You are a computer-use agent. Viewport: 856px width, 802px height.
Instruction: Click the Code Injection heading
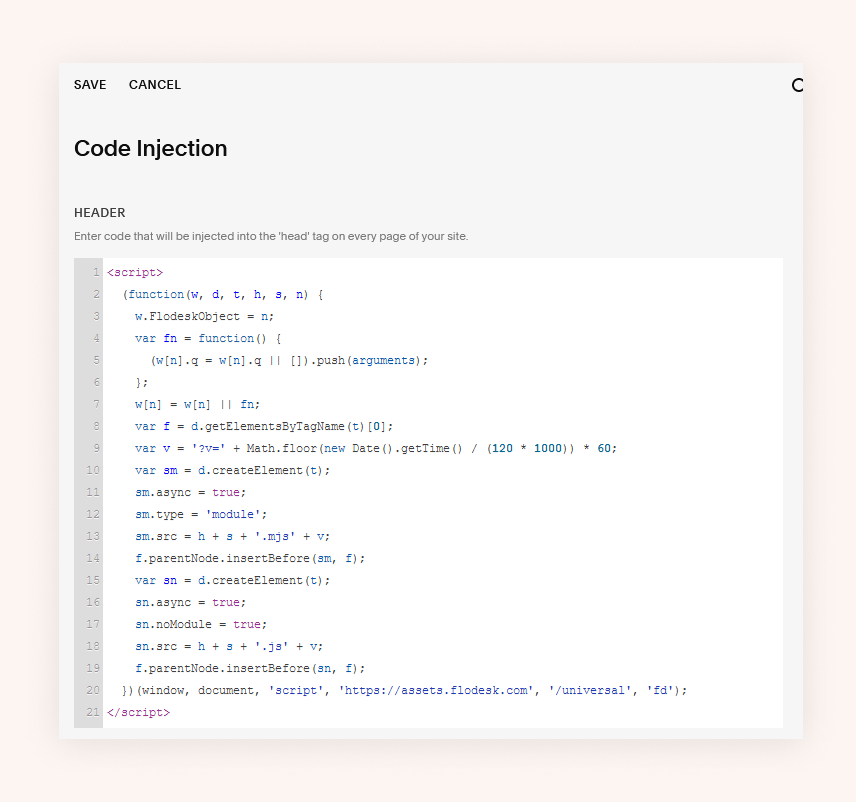pos(151,149)
